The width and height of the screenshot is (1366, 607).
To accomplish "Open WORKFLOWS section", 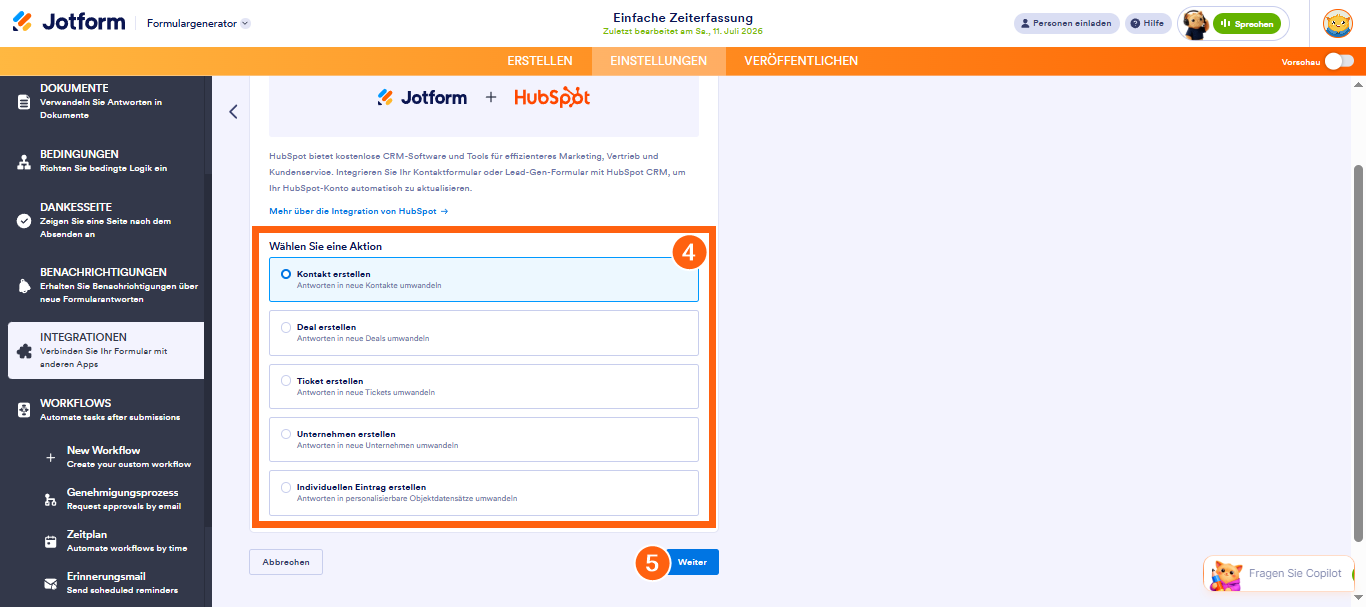I will [106, 410].
